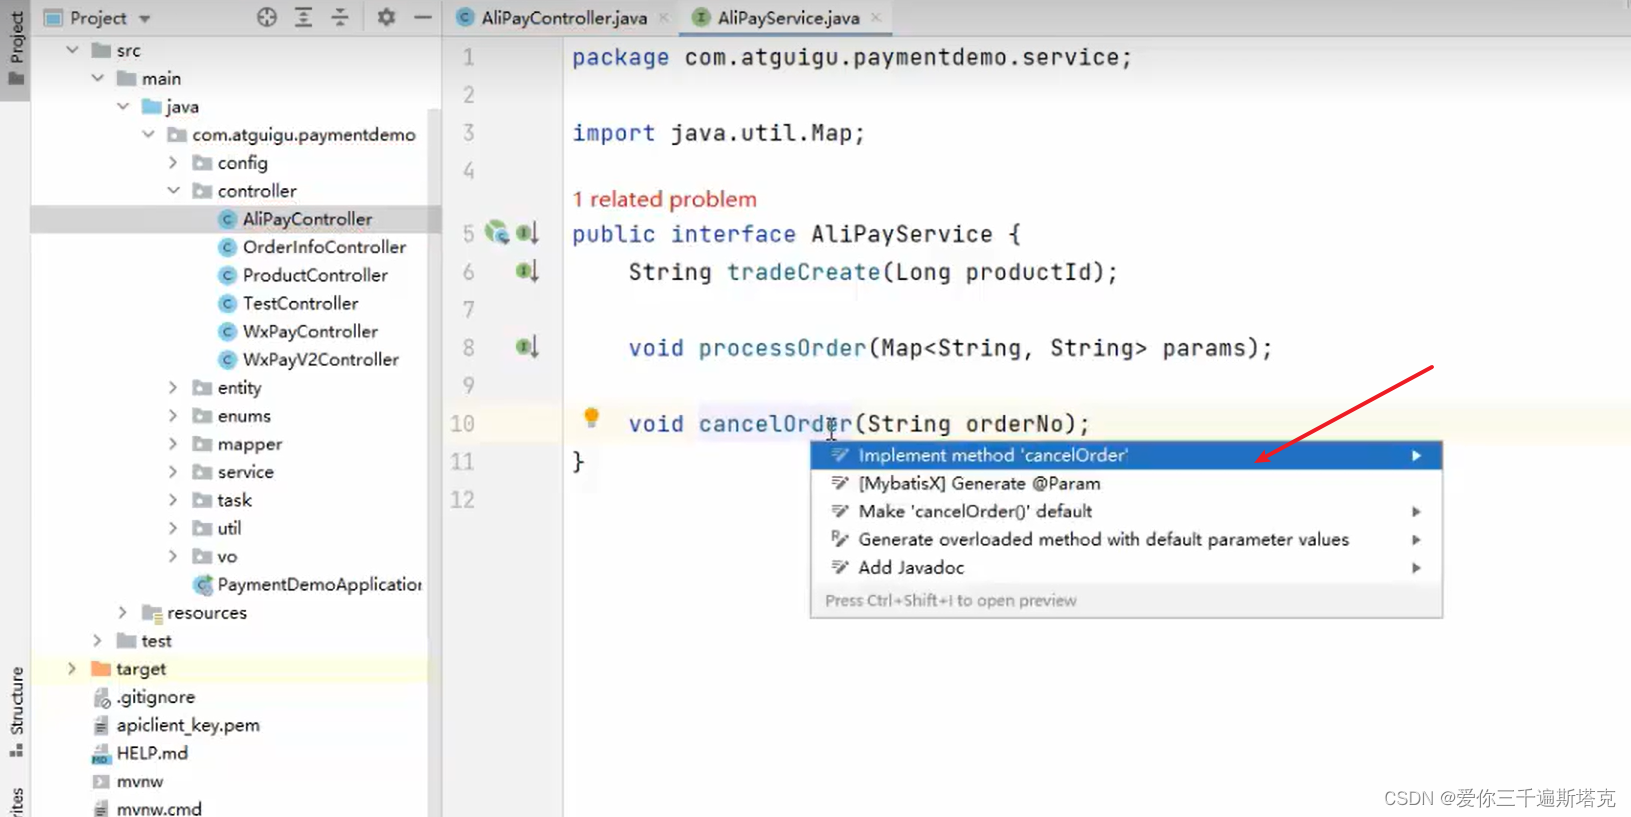Close the AliPayController.java tab
This screenshot has width=1631, height=817.
pos(664,17)
